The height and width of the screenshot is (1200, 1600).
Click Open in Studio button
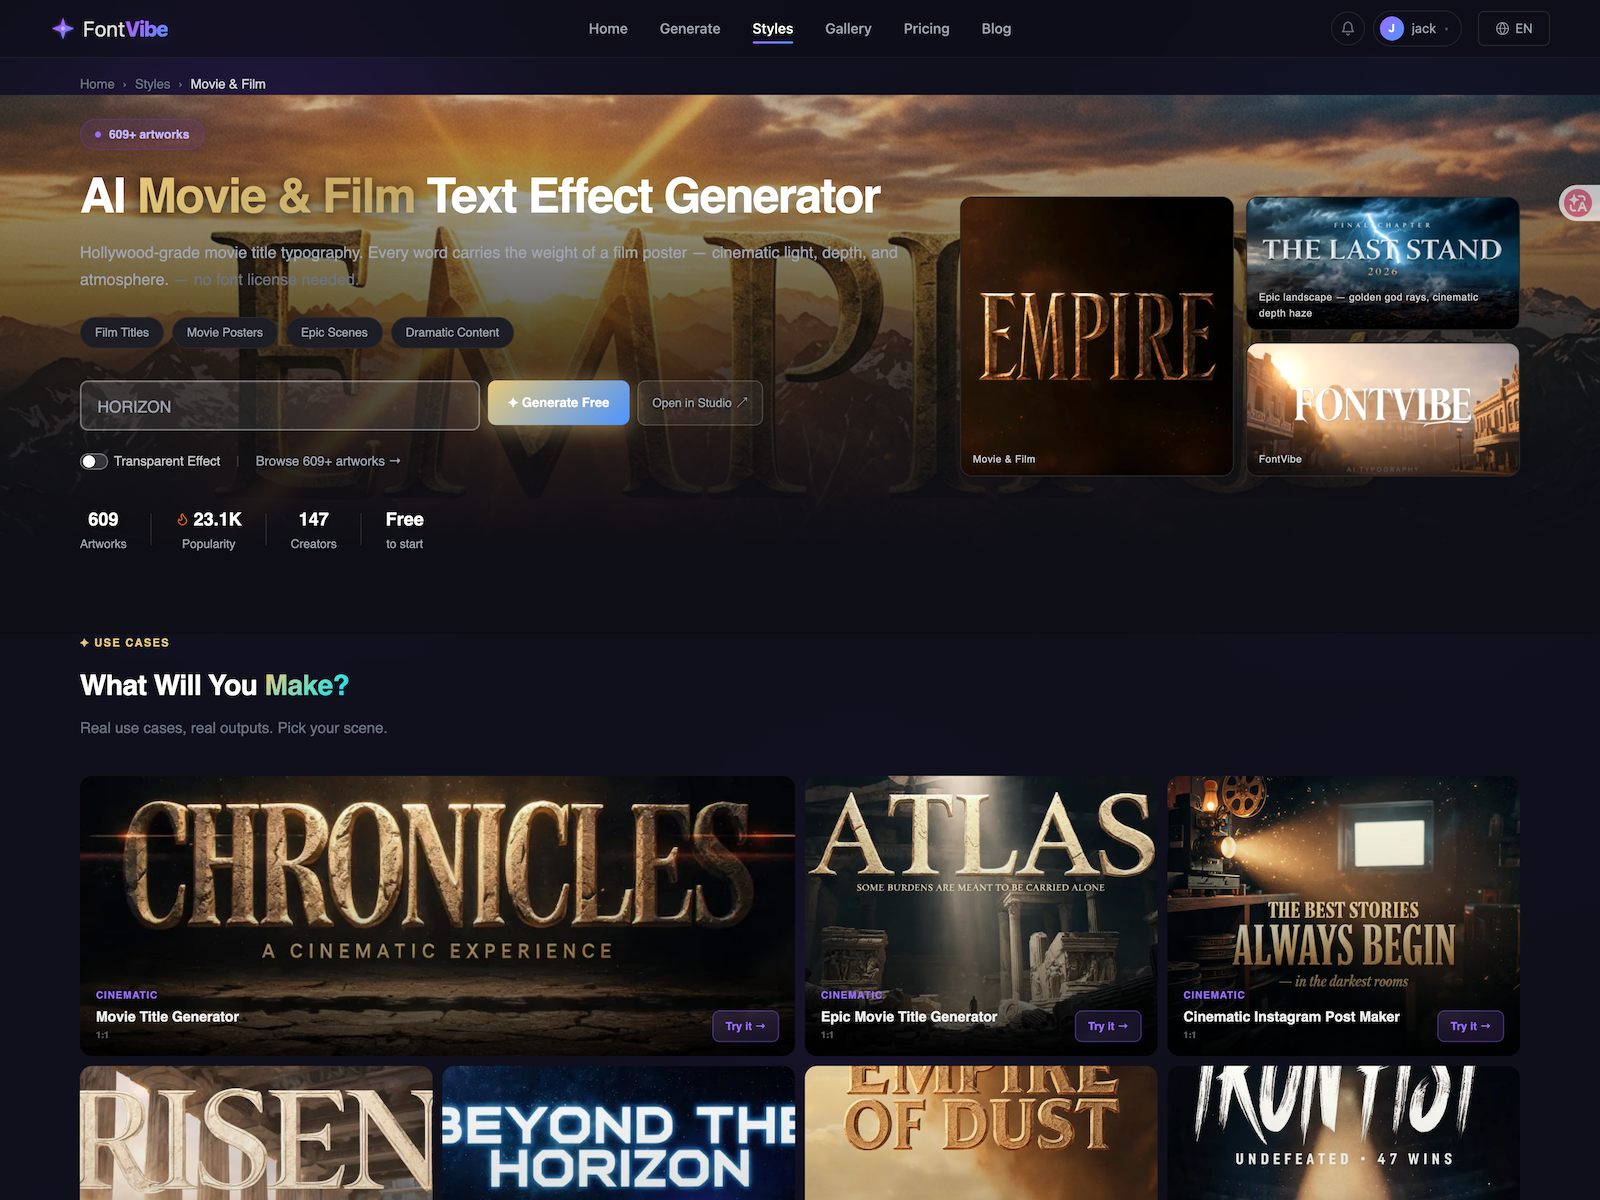coord(700,403)
